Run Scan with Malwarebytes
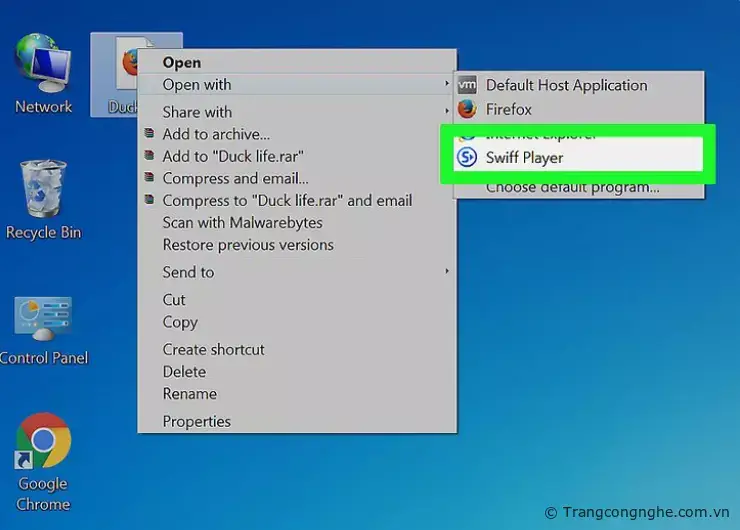740x530 pixels. coord(242,222)
